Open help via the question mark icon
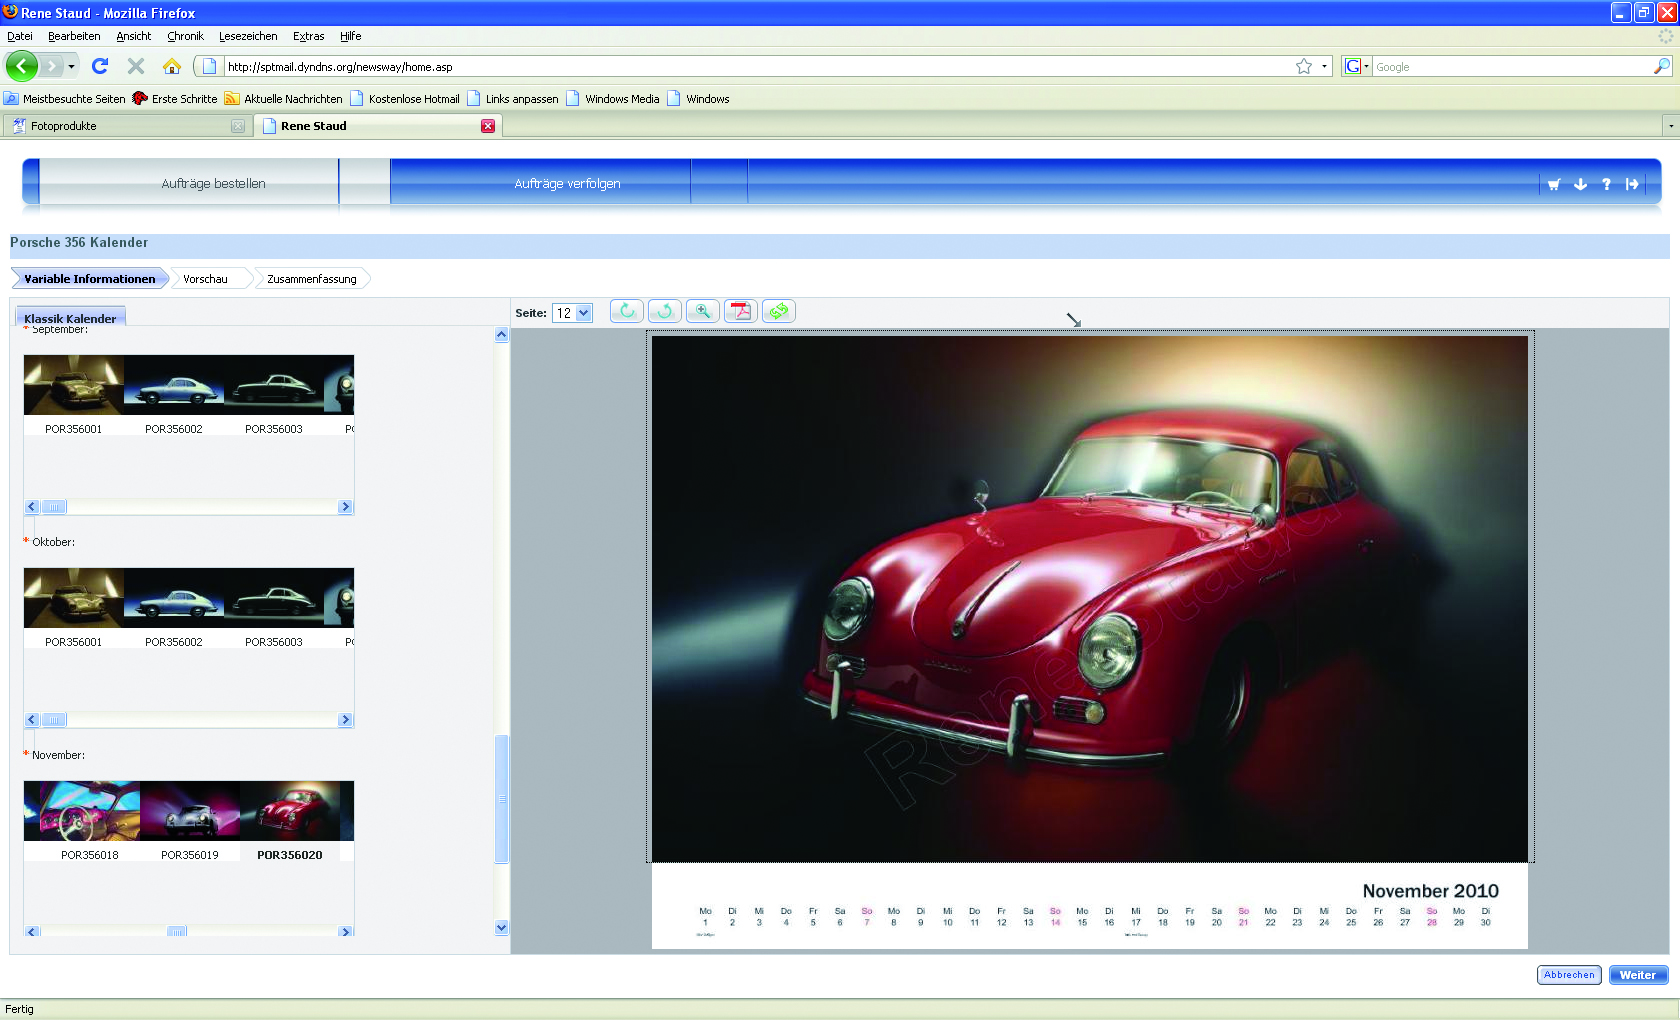The width and height of the screenshot is (1680, 1020). click(1606, 184)
